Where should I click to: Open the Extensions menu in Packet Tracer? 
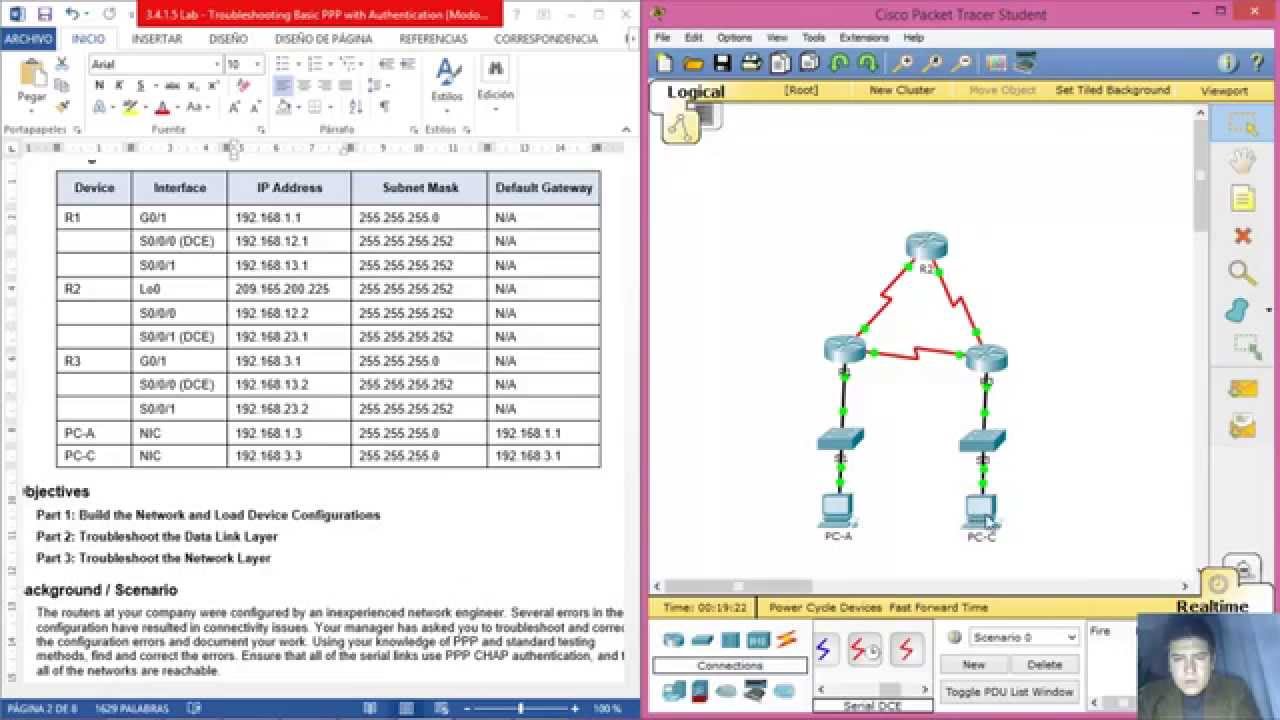[x=864, y=38]
